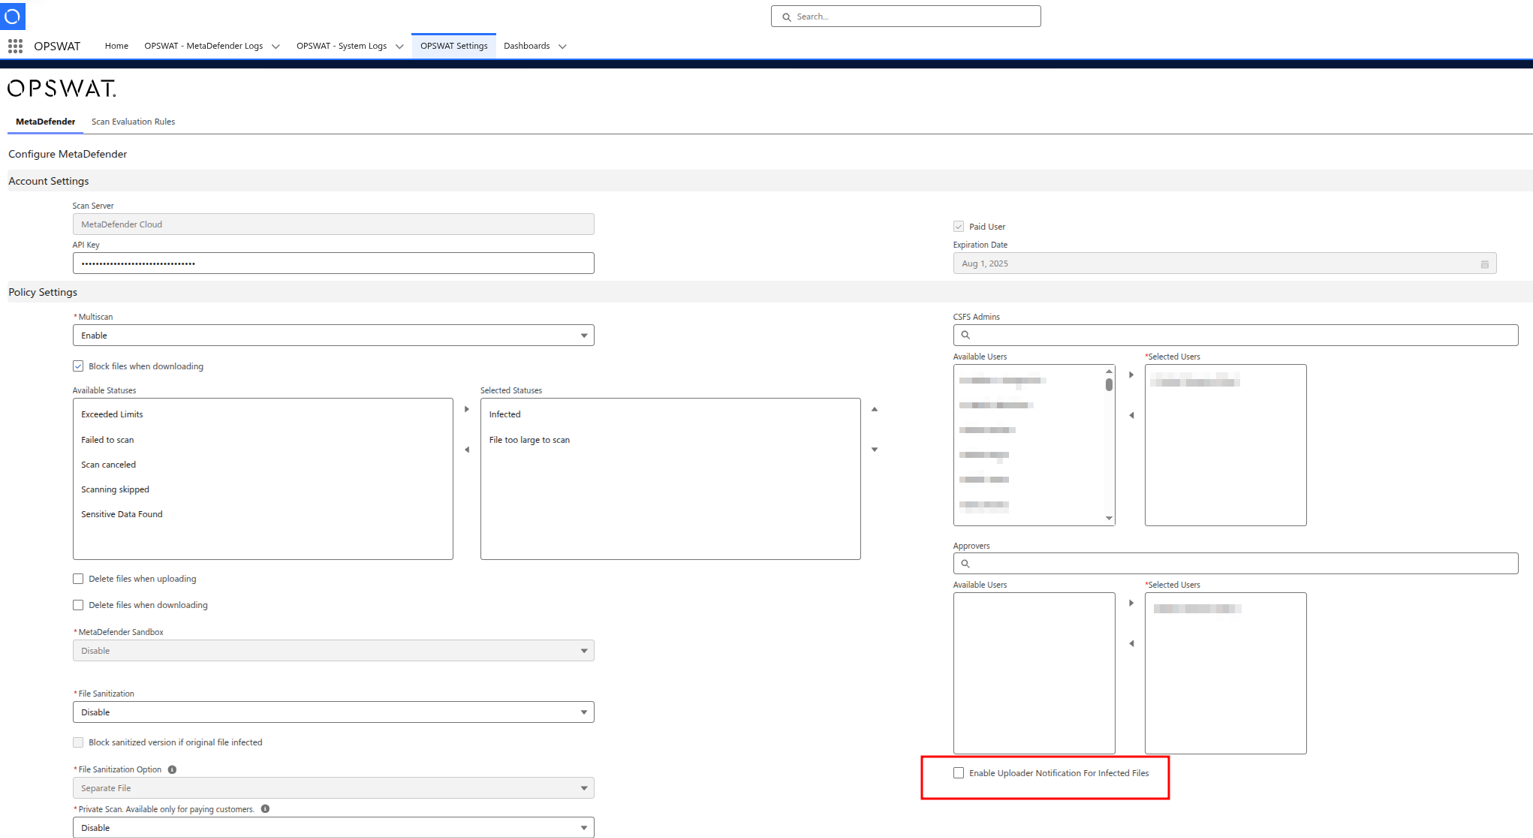Click the Expiration Date field
The image size is (1533, 838).
coord(1224,264)
